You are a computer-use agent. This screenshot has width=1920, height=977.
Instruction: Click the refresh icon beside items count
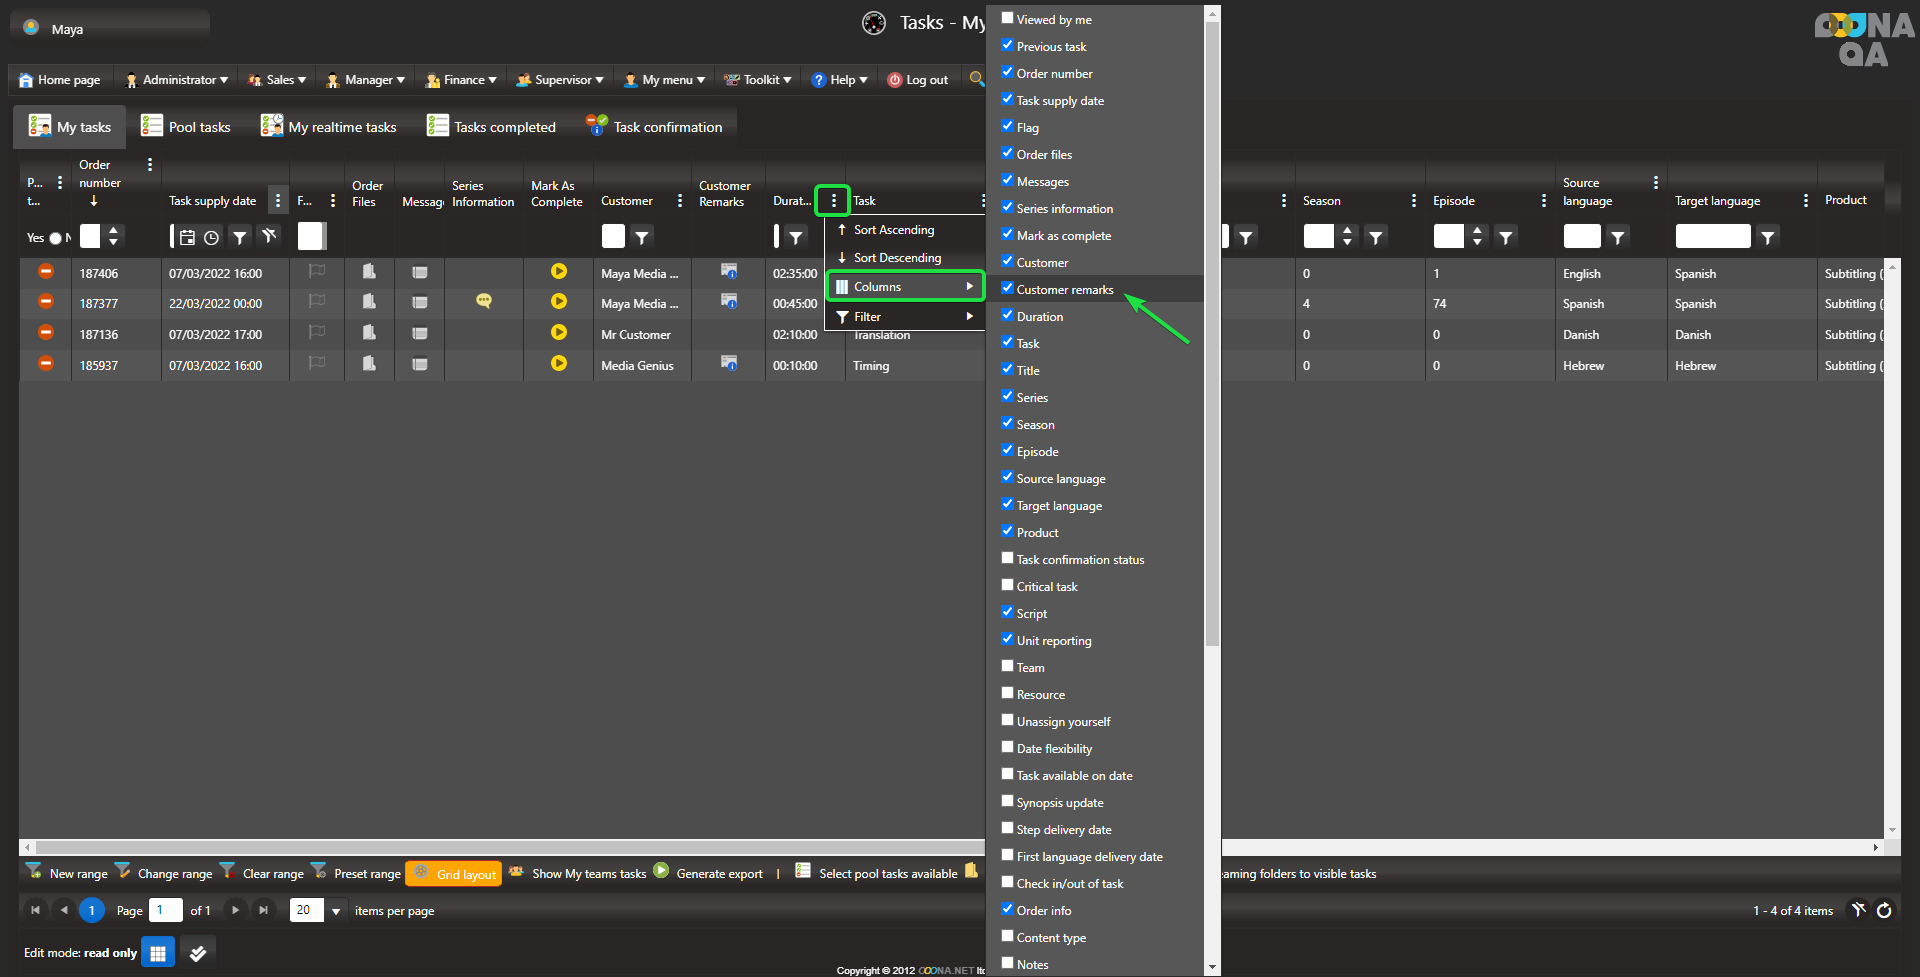pos(1884,910)
